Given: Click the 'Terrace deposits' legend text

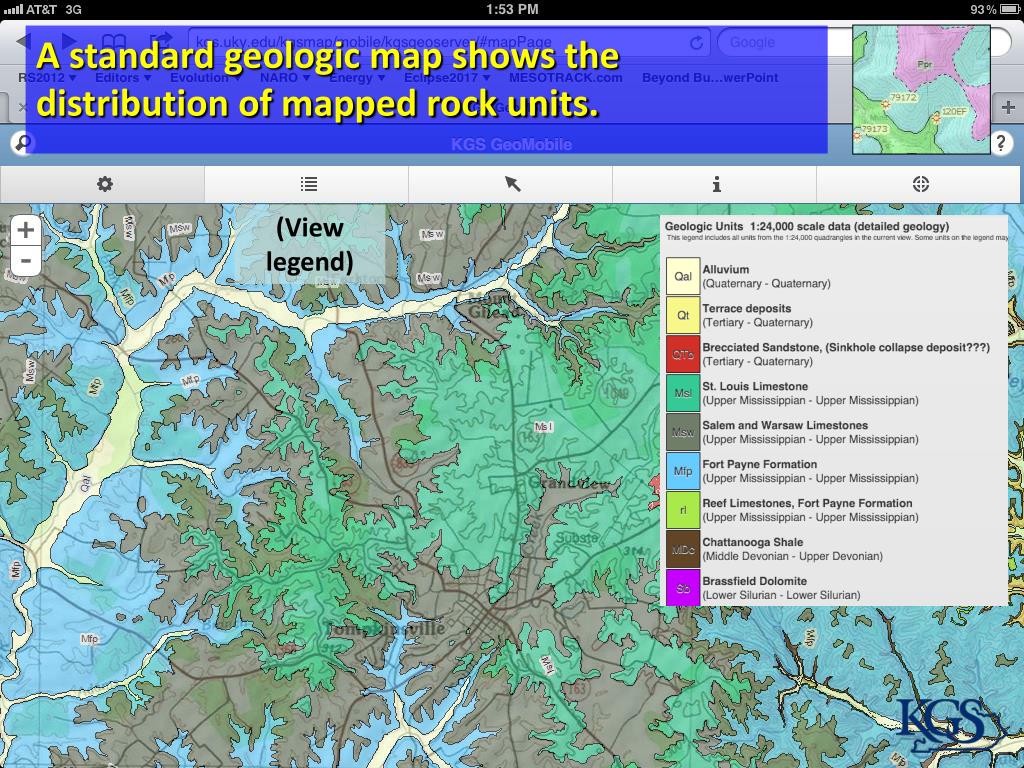Looking at the screenshot, I should pyautogui.click(x=746, y=308).
